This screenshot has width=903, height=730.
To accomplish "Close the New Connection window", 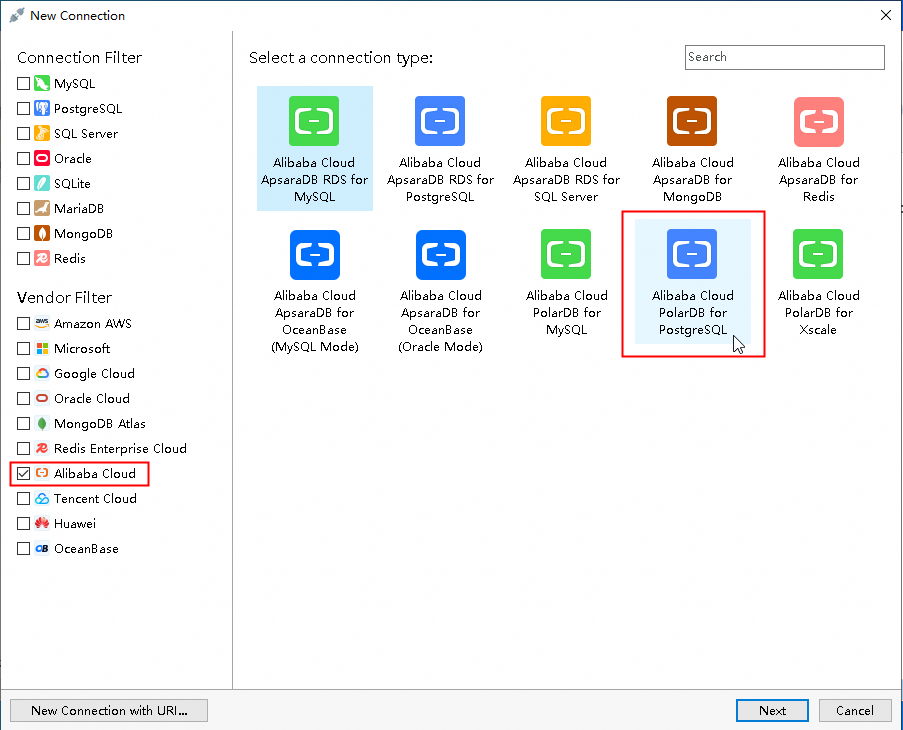I will [886, 16].
